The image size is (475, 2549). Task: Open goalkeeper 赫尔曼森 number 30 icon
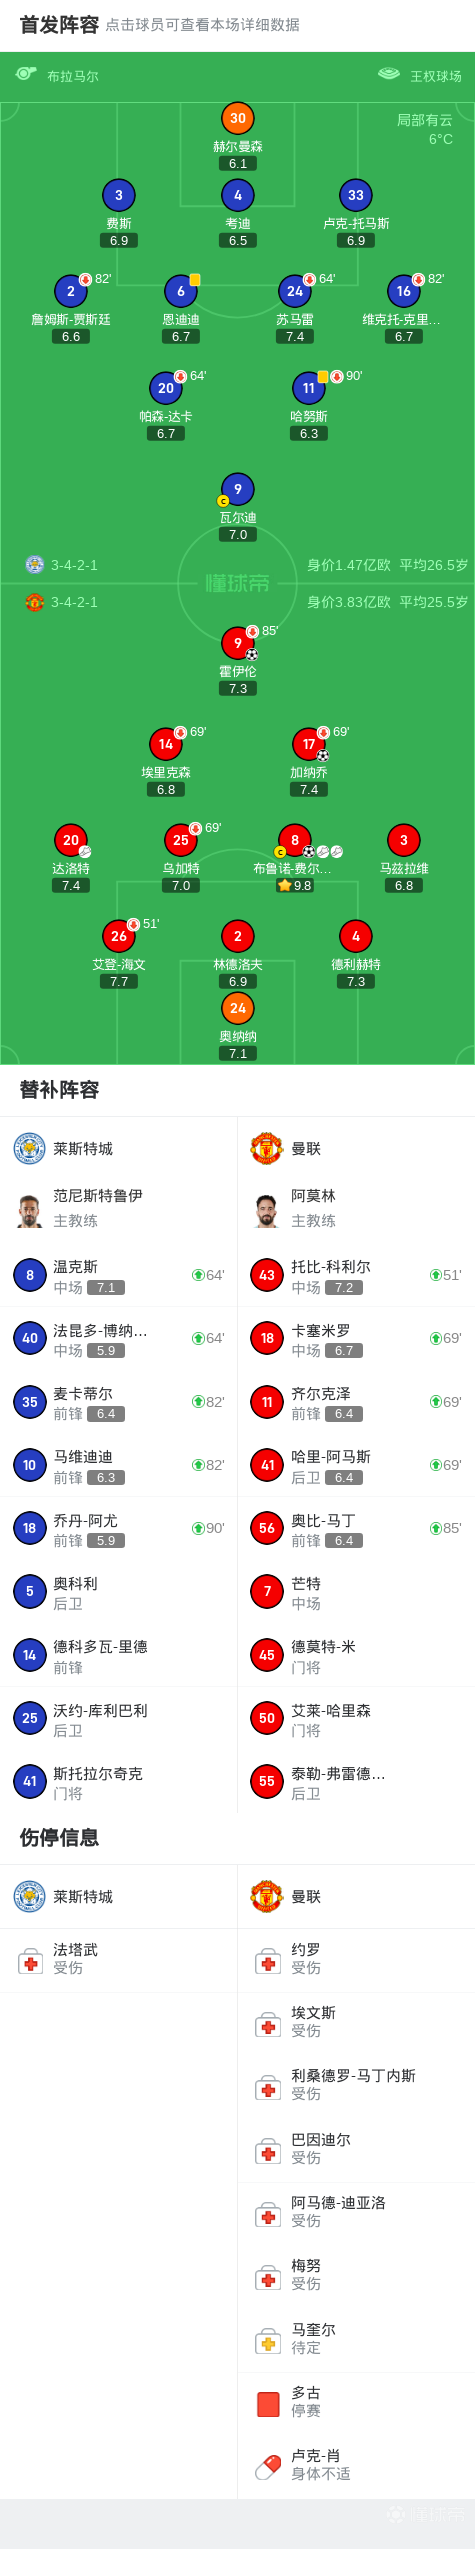(237, 118)
